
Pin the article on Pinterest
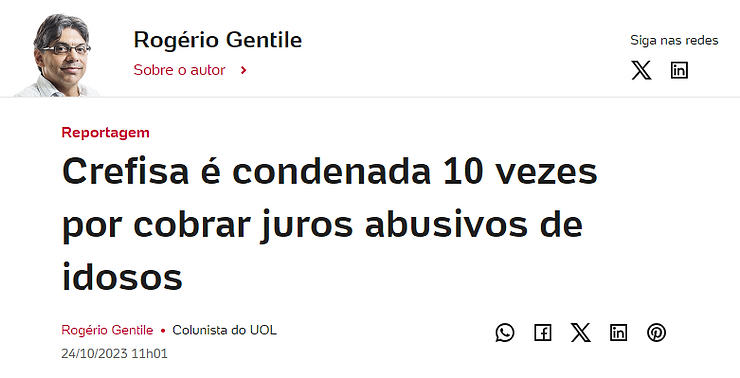point(656,333)
